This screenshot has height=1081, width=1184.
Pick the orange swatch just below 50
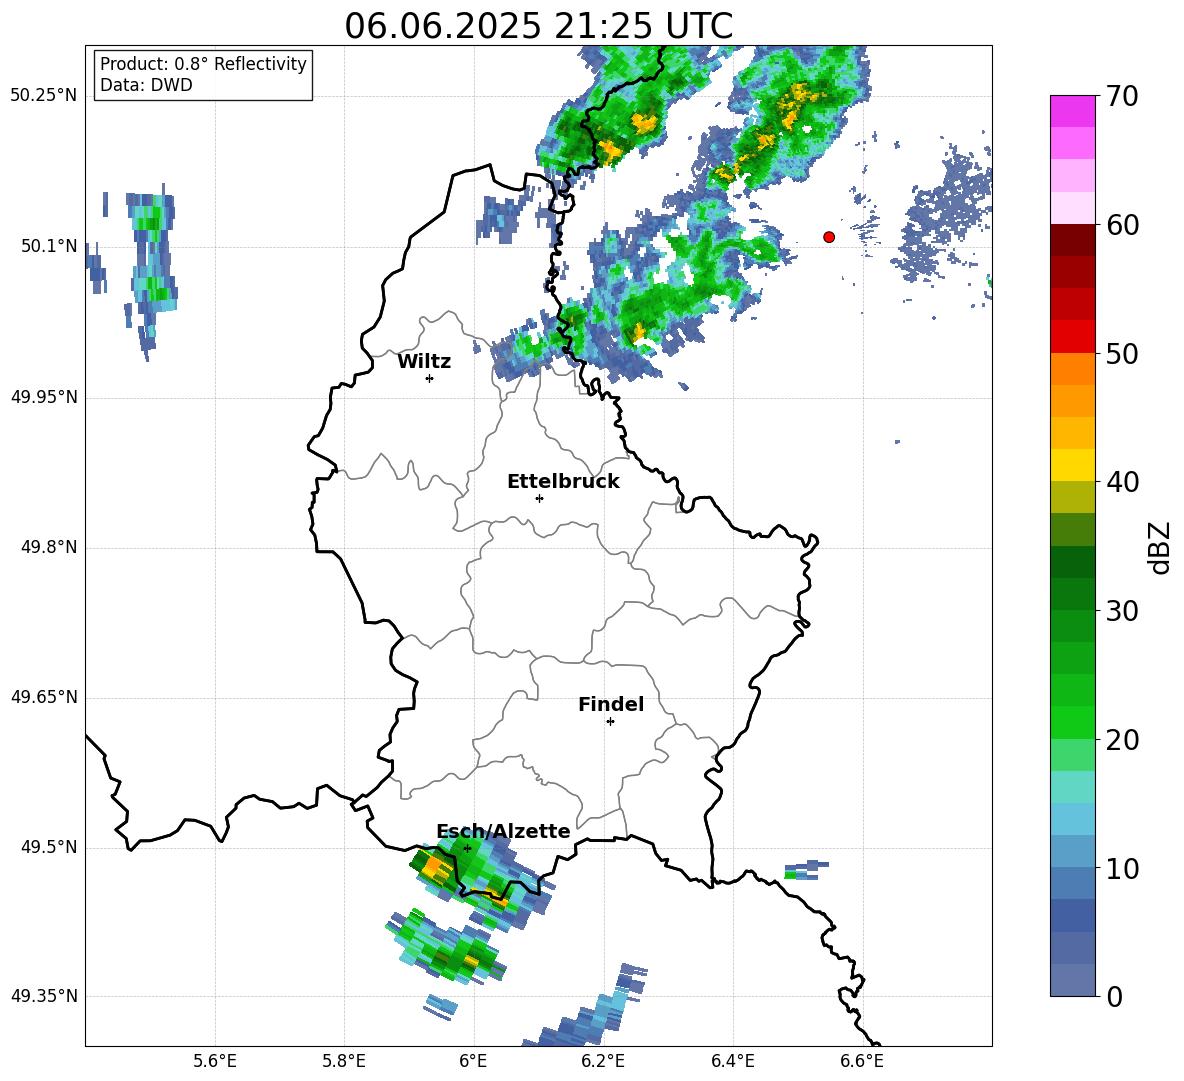[1072, 369]
